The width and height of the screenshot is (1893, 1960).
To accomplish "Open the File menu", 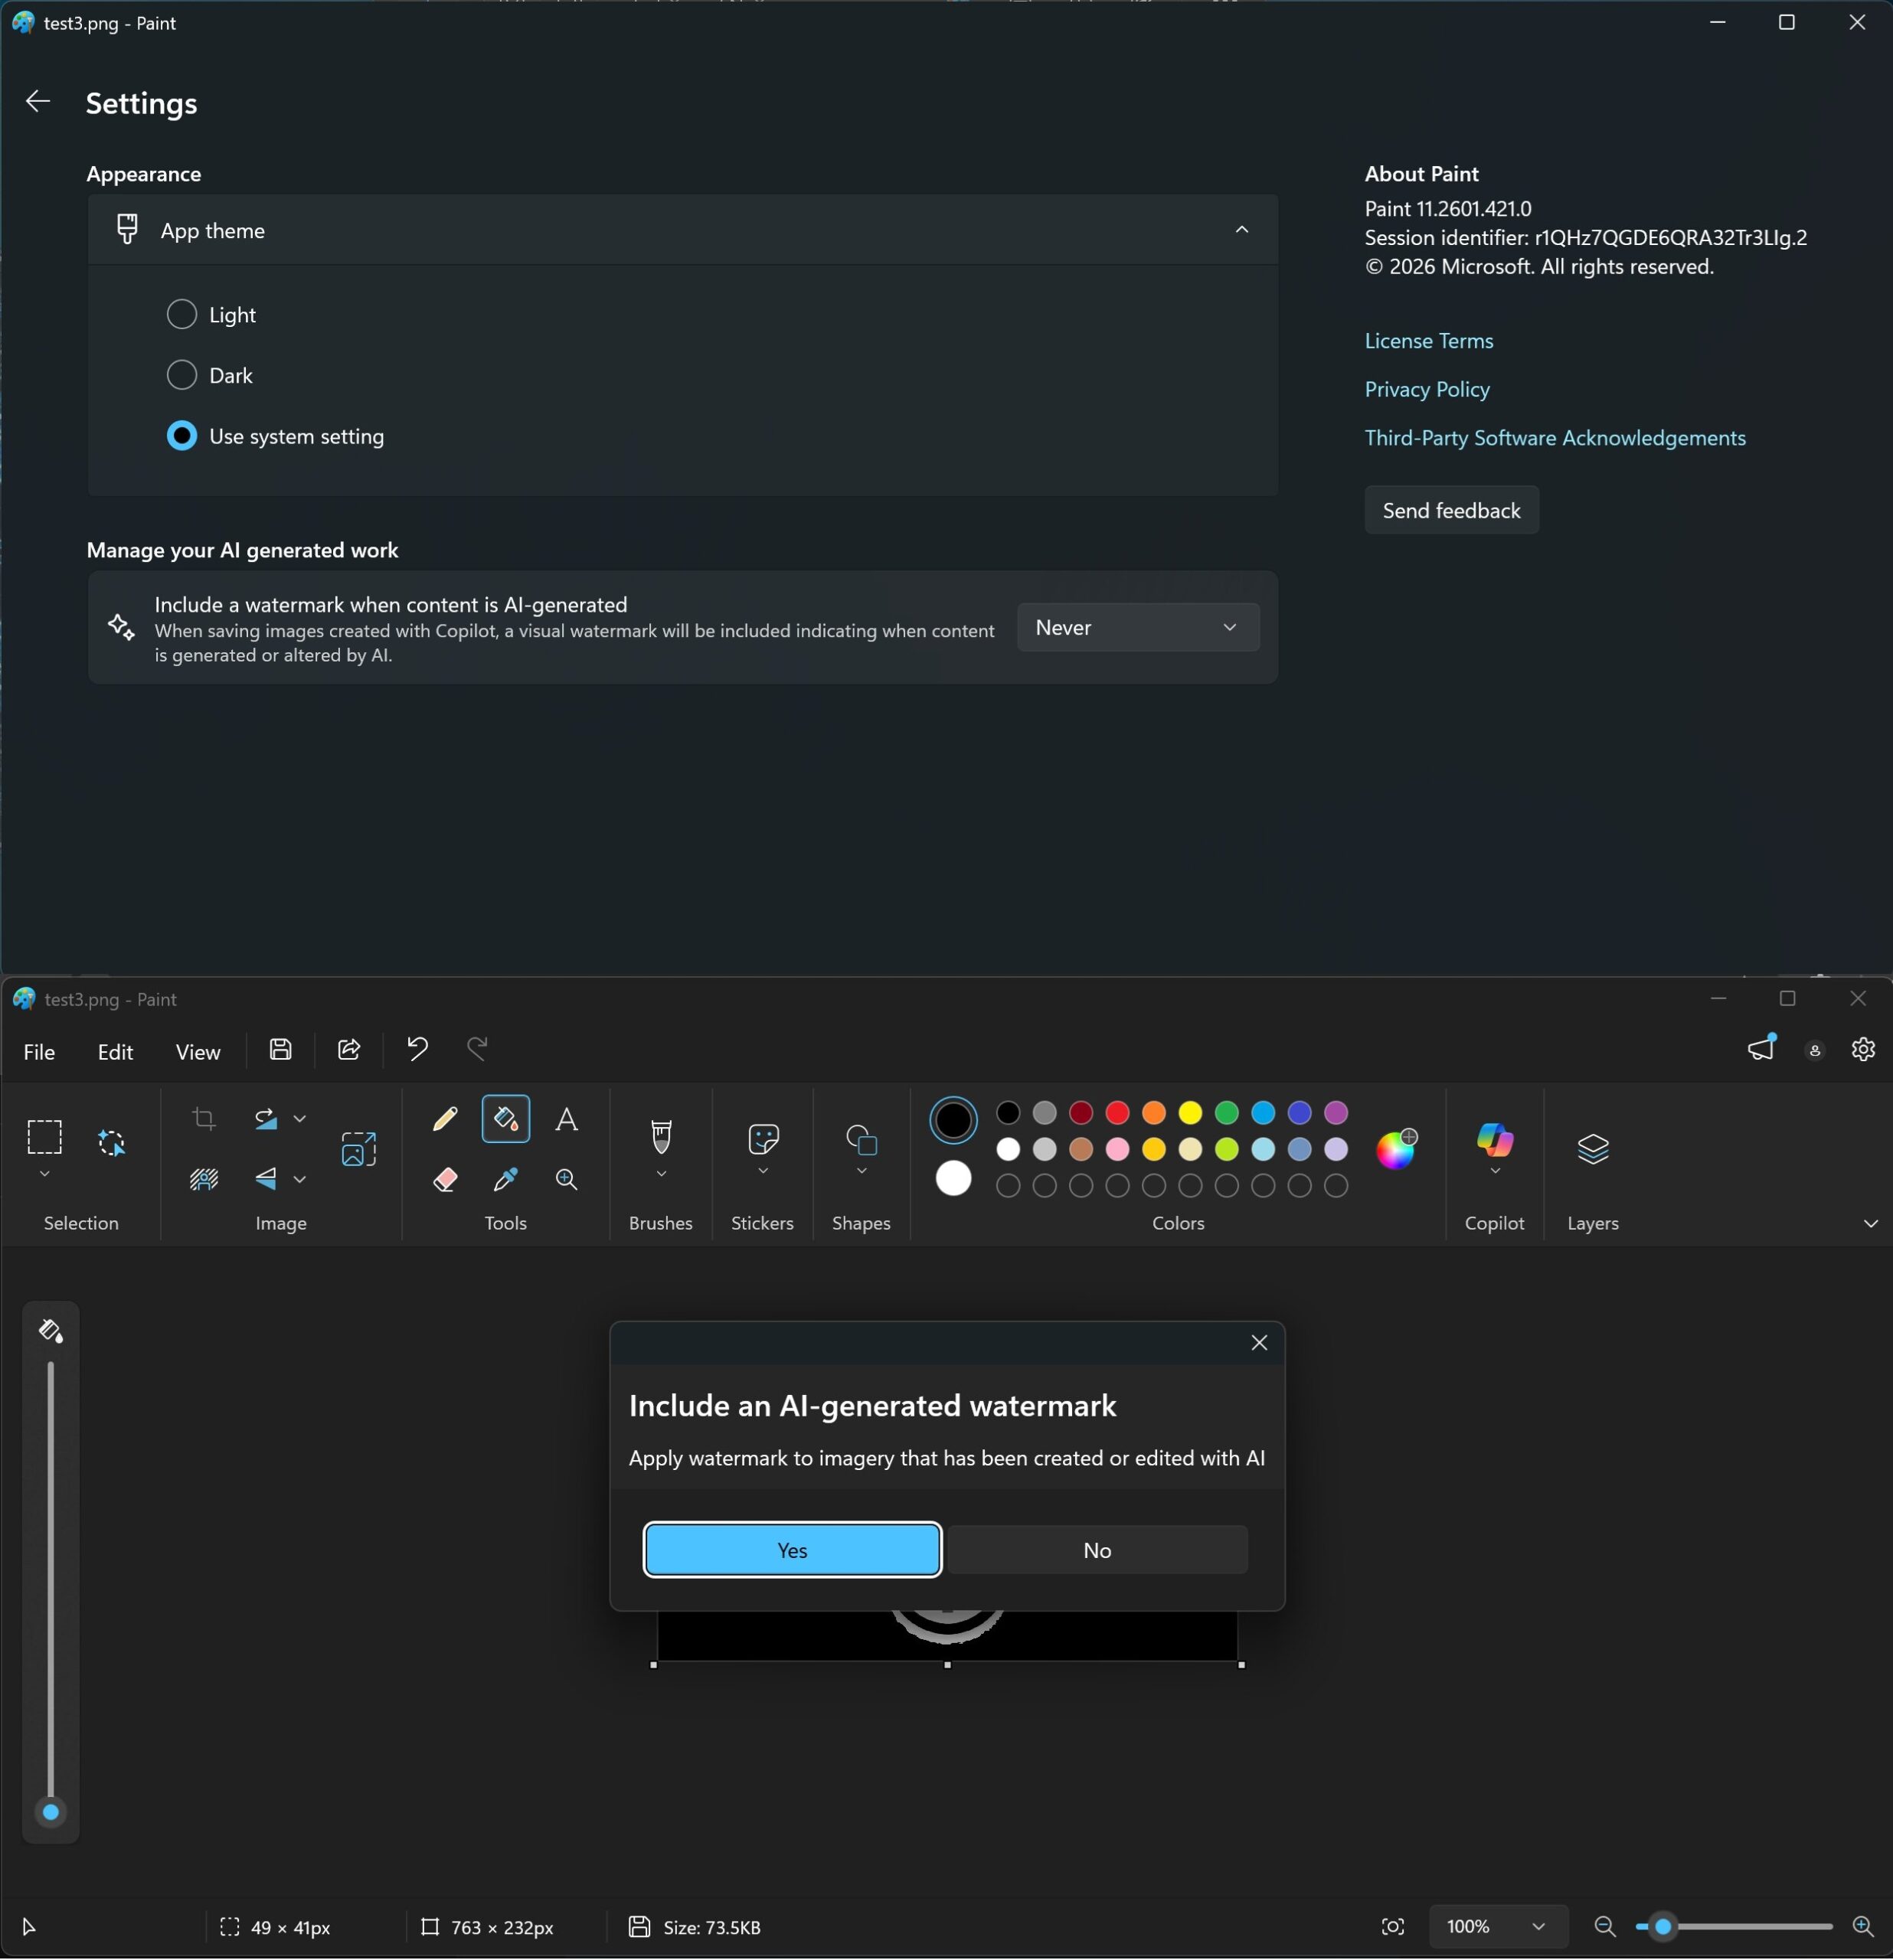I will 39,1052.
